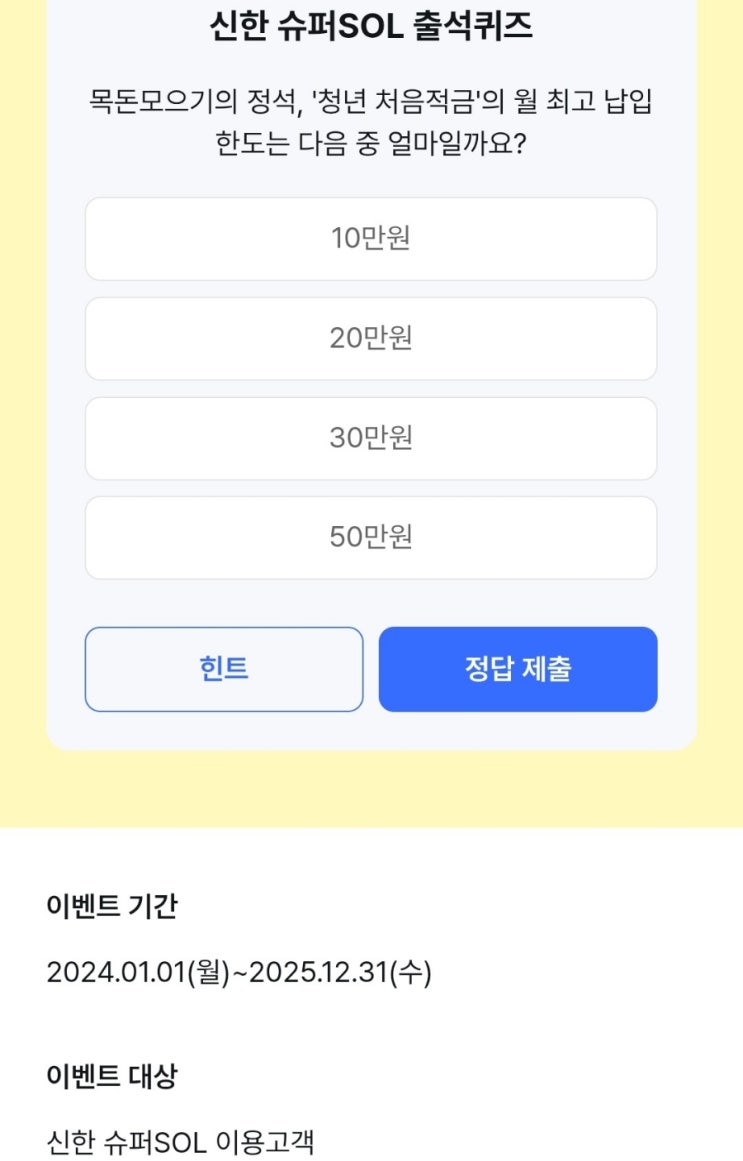Select the 10만원 answer option
The width and height of the screenshot is (743, 1161).
(371, 239)
